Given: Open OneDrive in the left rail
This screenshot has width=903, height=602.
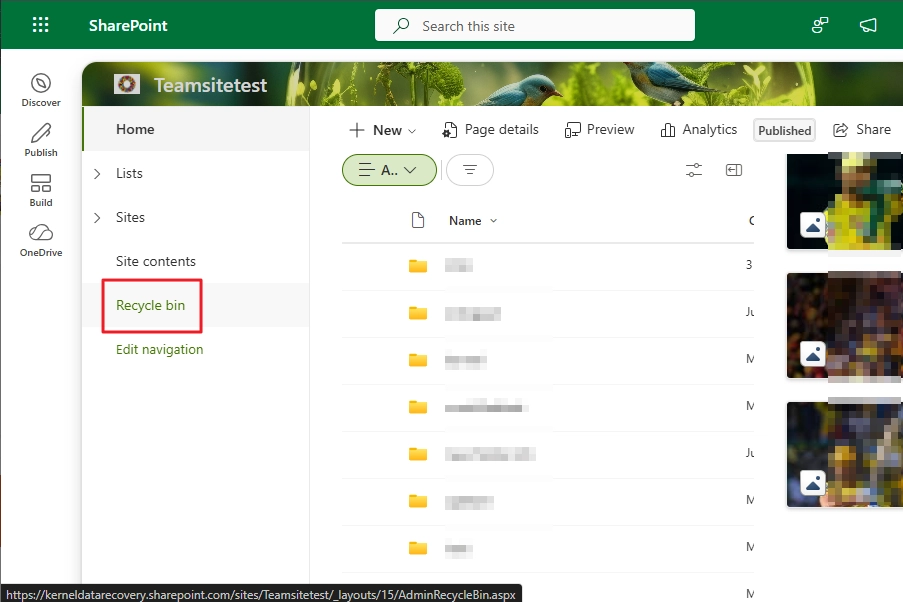Looking at the screenshot, I should point(41,240).
